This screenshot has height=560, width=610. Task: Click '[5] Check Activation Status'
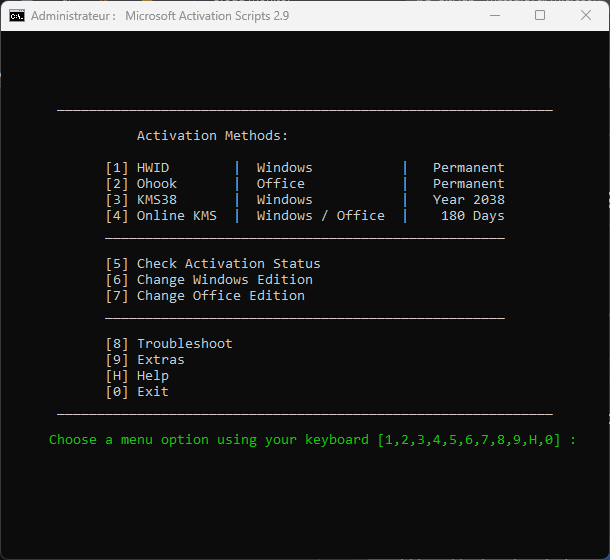[213, 264]
